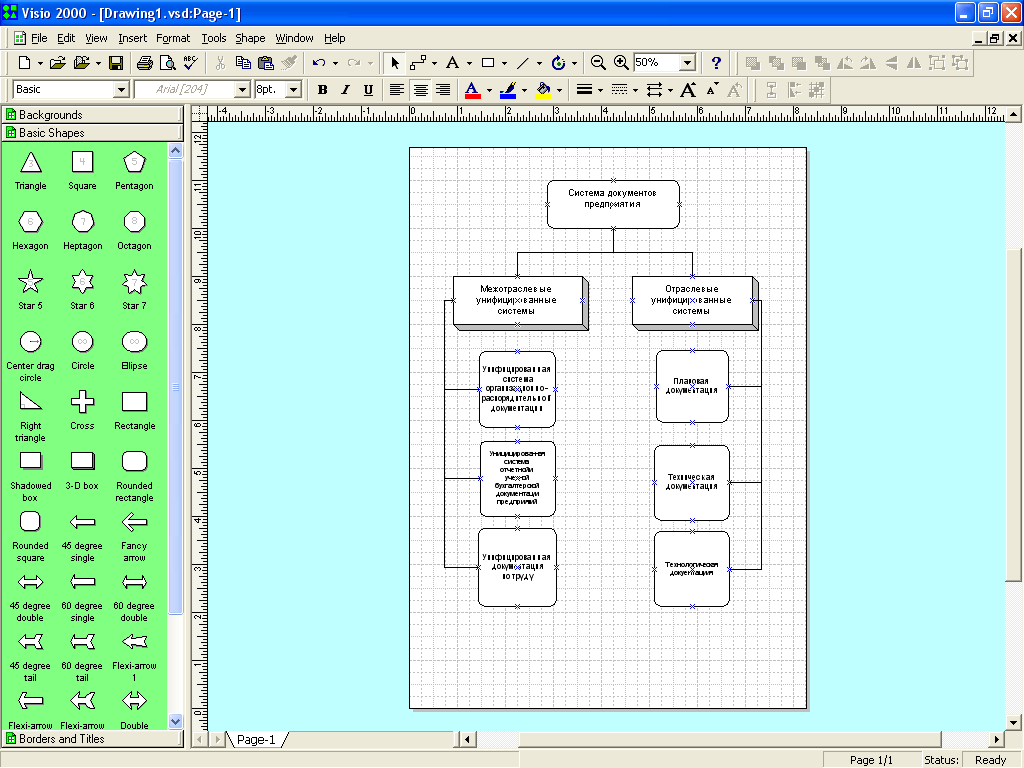Undo the last action

(x=319, y=63)
